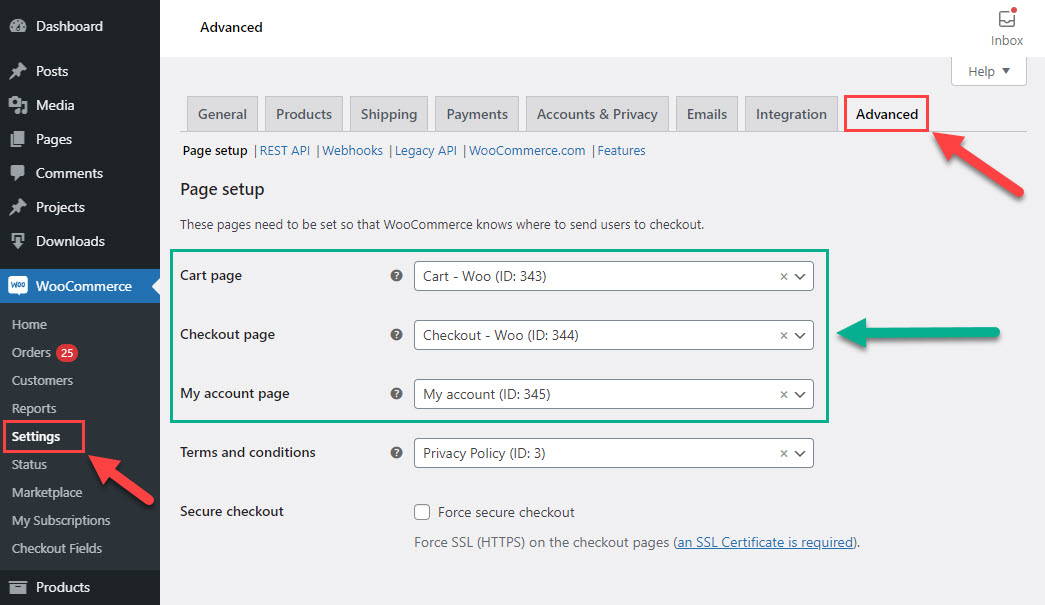Screen dimensions: 1045x605
Task: Open My Subscriptions submenu item
Action: coord(61,520)
